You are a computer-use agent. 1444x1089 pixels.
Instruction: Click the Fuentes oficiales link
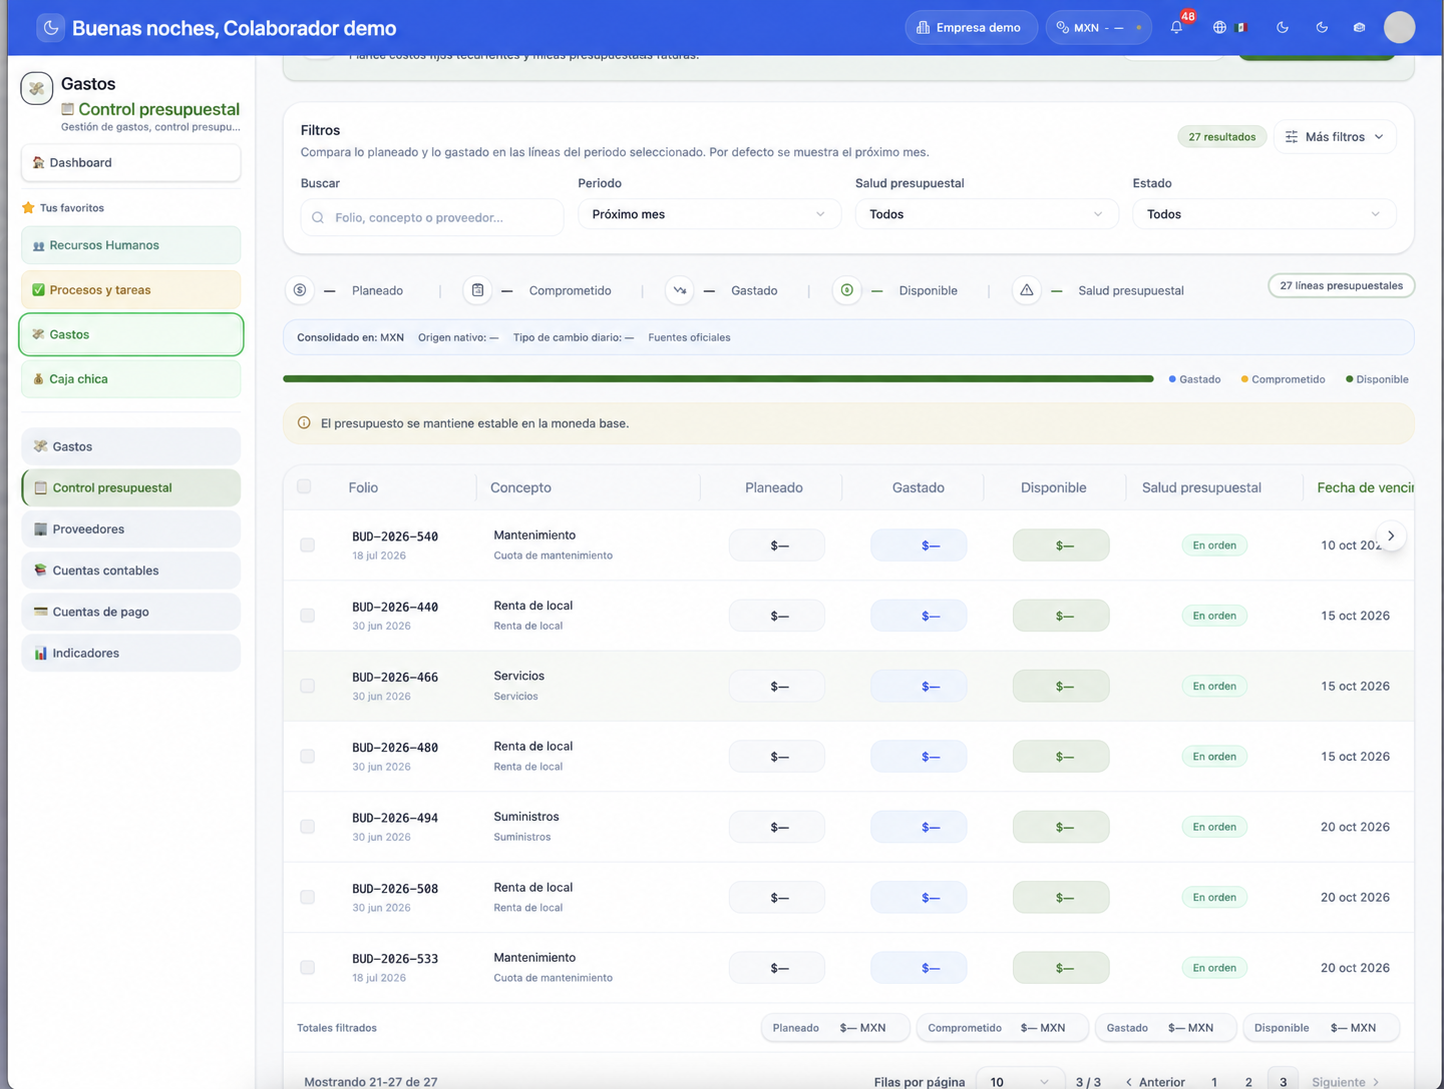pyautogui.click(x=689, y=338)
